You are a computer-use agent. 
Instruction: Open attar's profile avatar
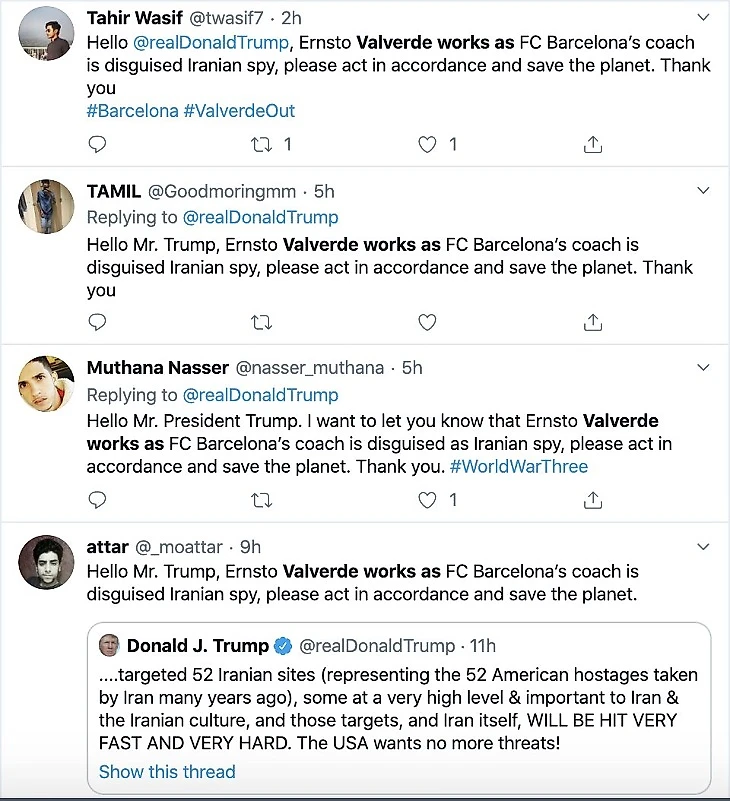click(47, 562)
